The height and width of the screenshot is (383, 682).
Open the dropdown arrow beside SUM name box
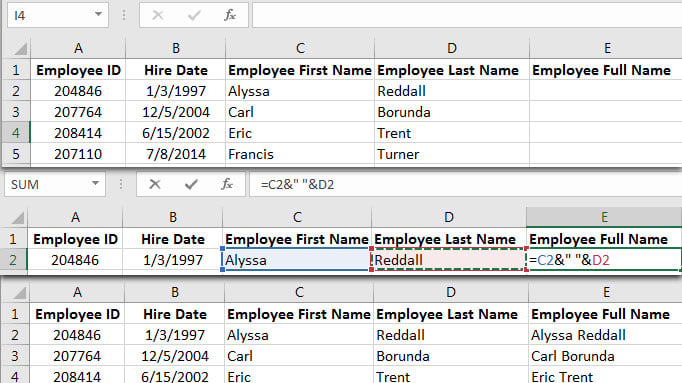[95, 183]
